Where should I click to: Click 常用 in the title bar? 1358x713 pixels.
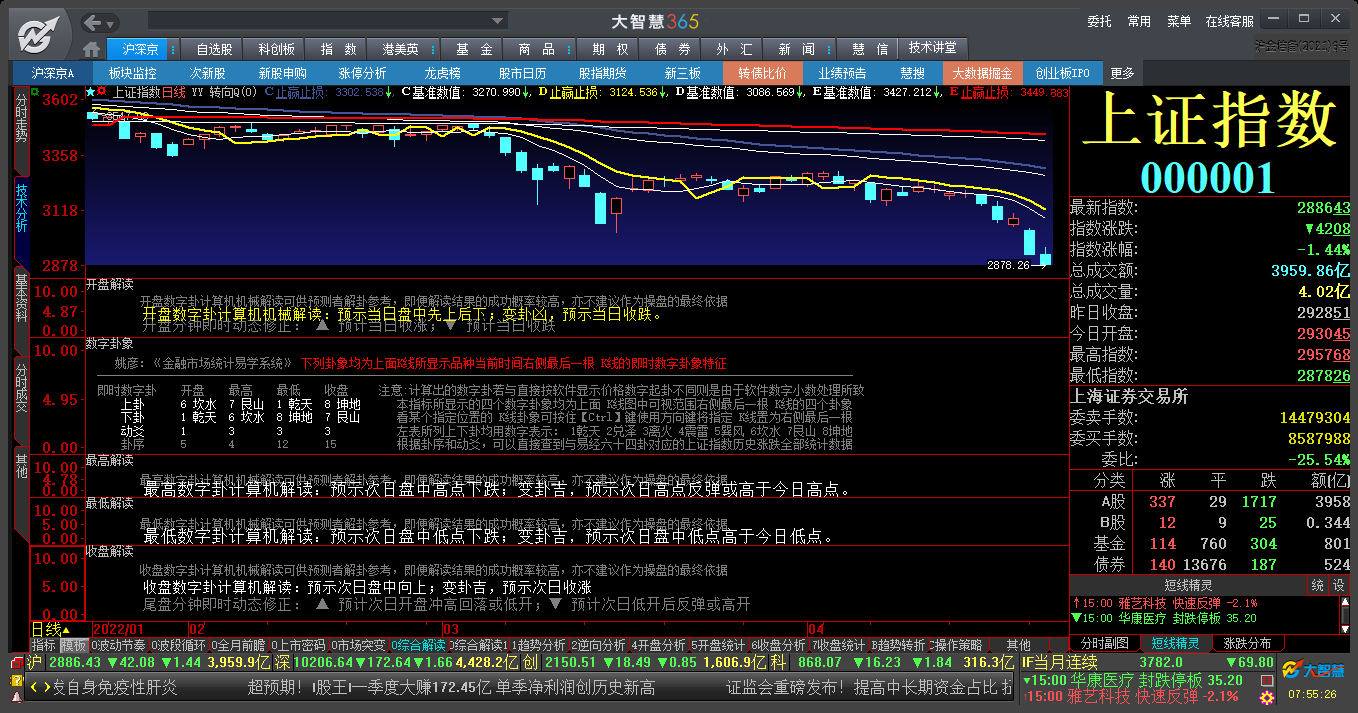(x=1139, y=21)
